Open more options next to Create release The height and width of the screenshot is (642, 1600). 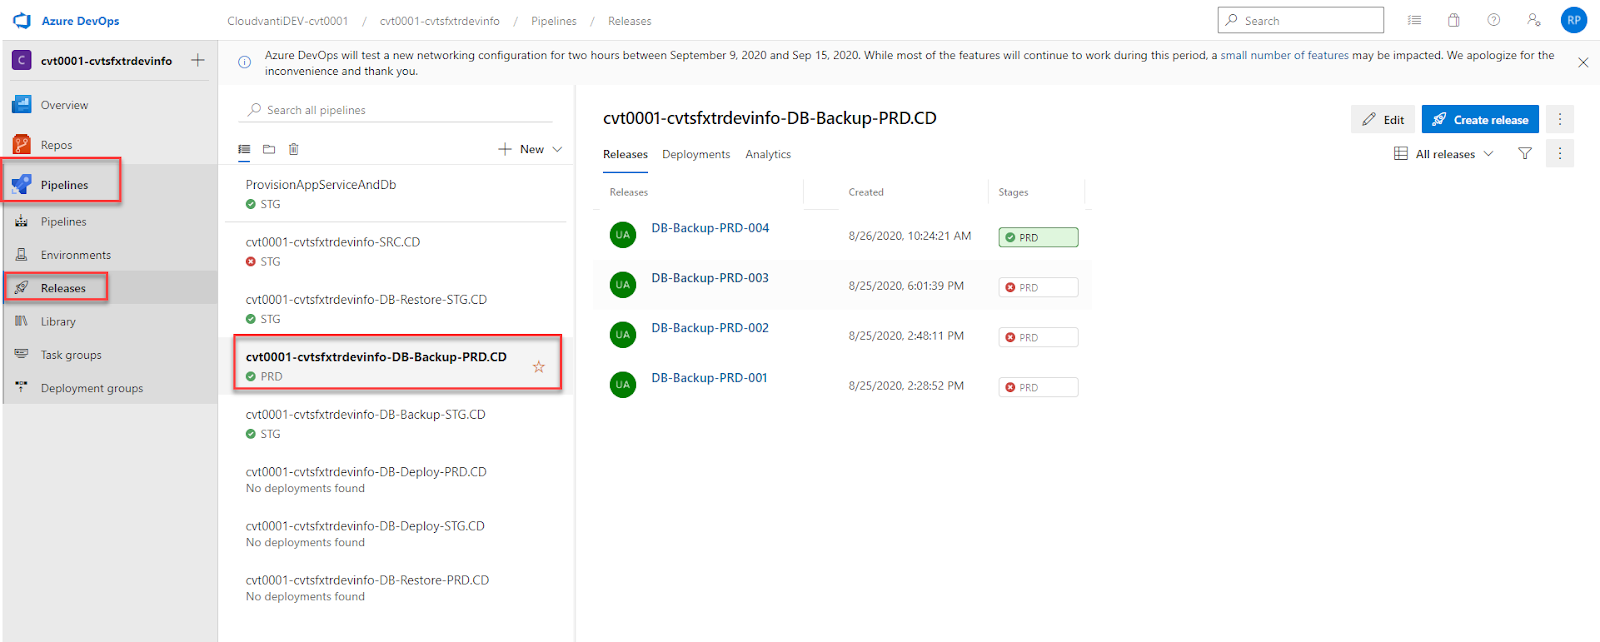(x=1560, y=119)
